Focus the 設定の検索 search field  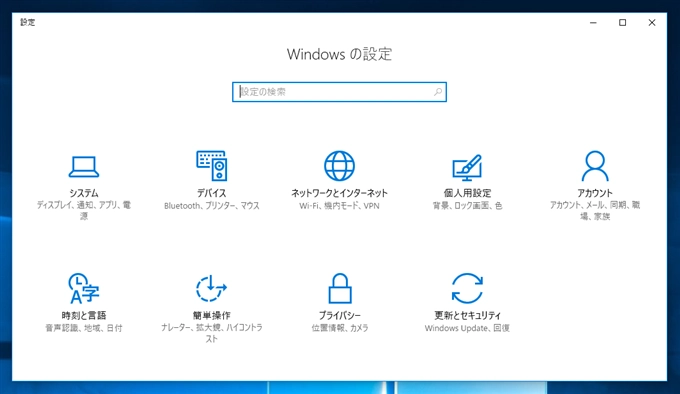coord(339,92)
